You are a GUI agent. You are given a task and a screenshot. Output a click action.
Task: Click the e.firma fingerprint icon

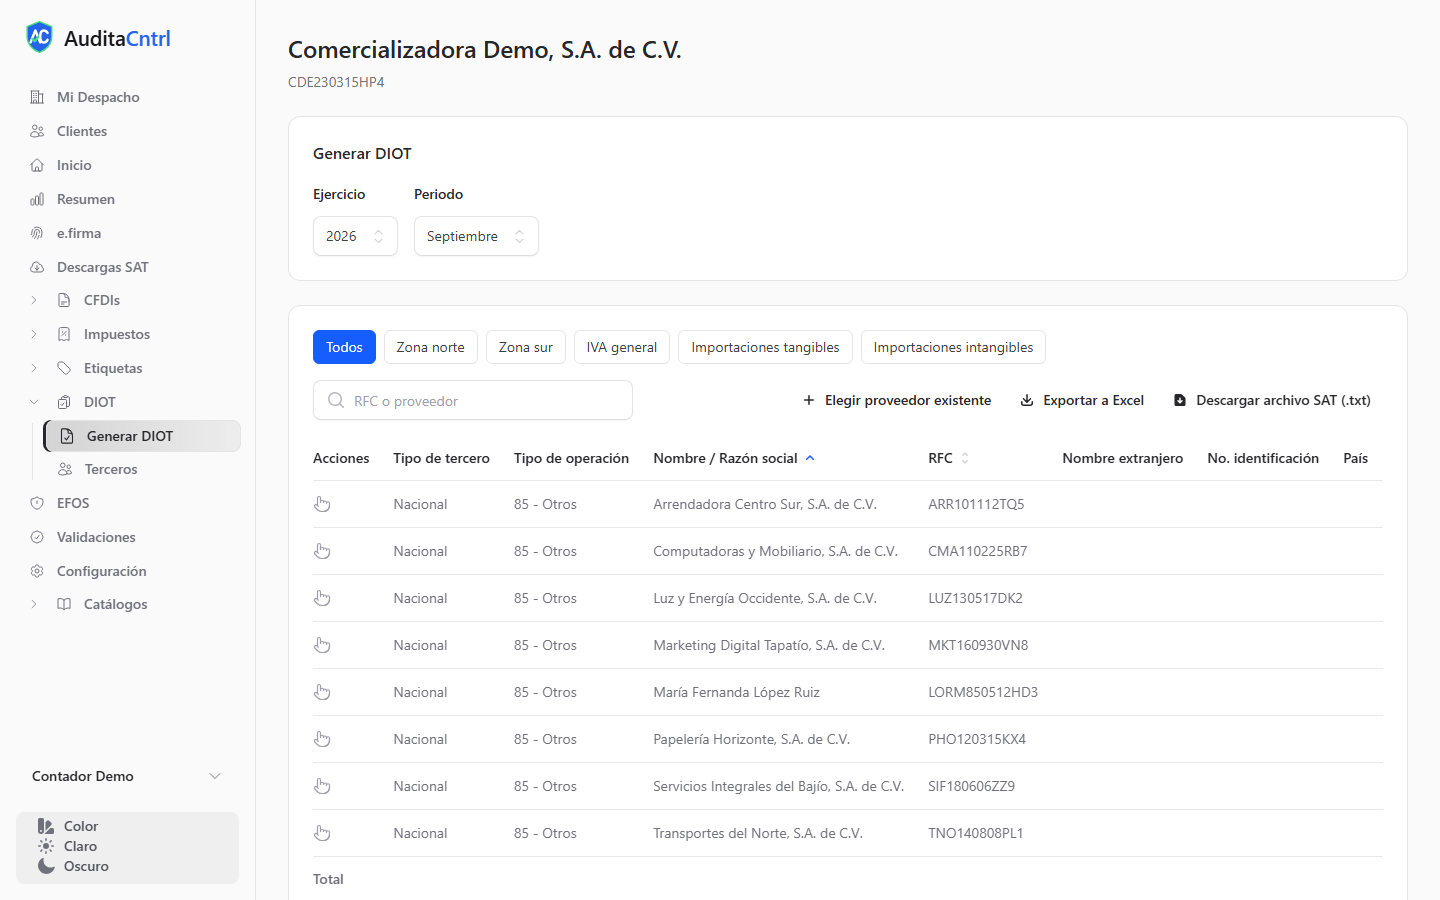[x=37, y=233]
